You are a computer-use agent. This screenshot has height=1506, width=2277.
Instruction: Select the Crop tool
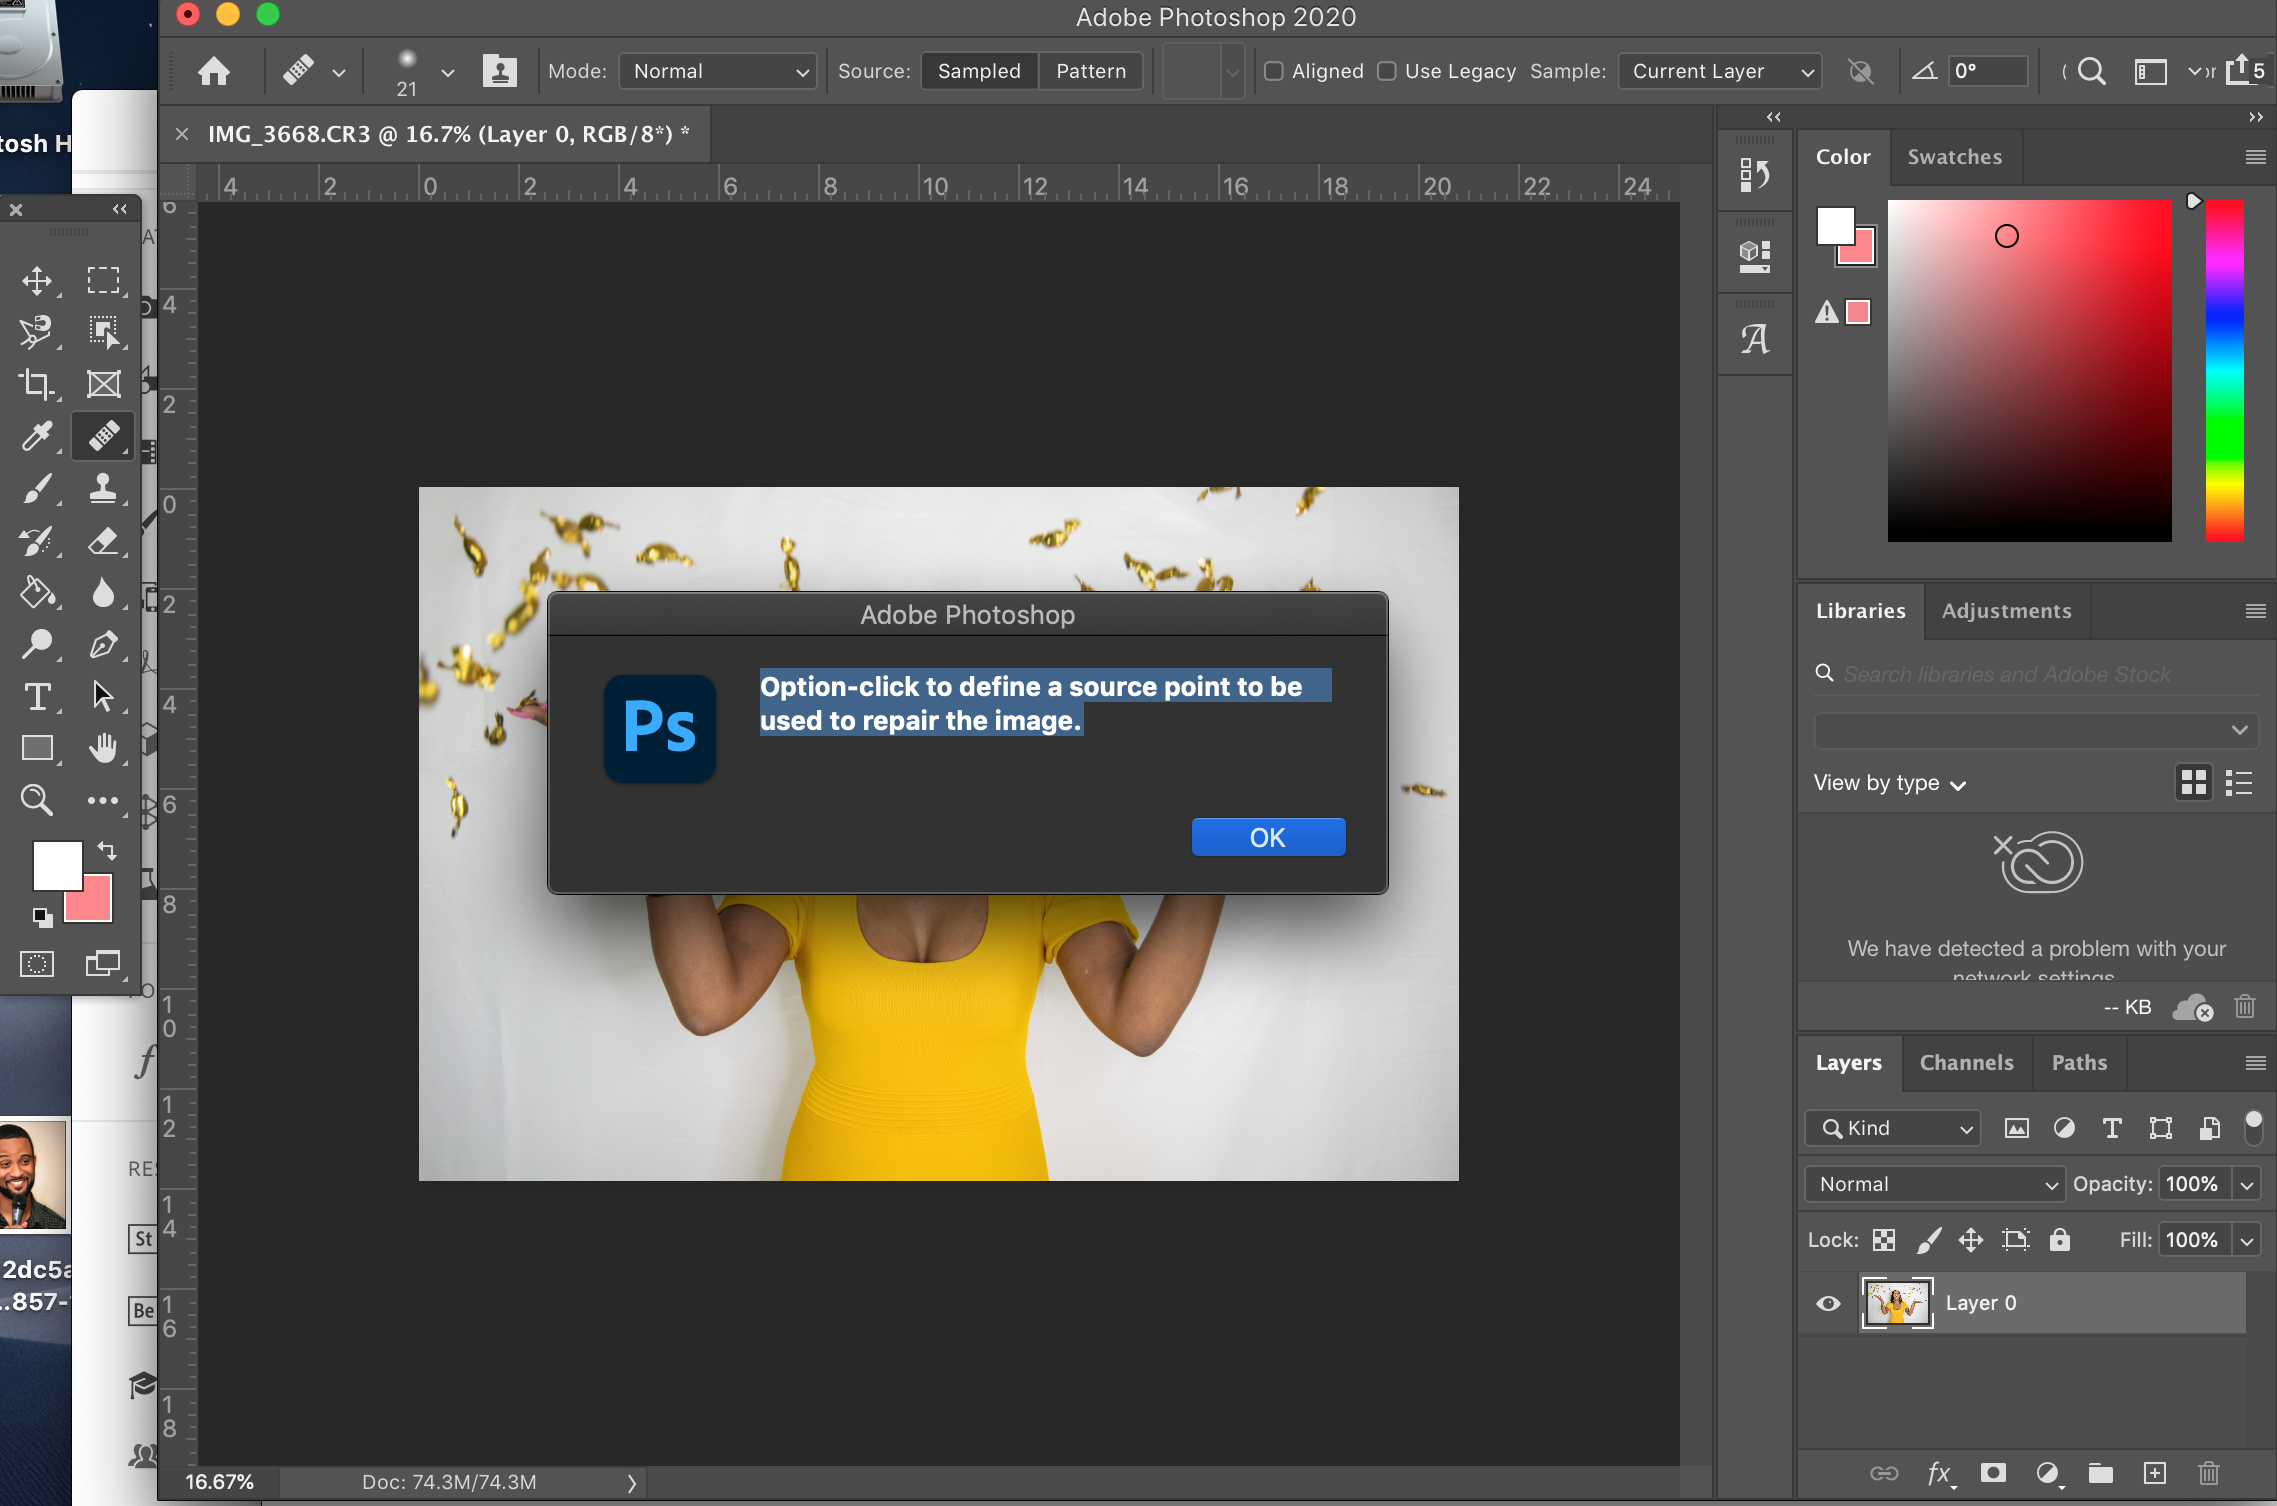[37, 384]
